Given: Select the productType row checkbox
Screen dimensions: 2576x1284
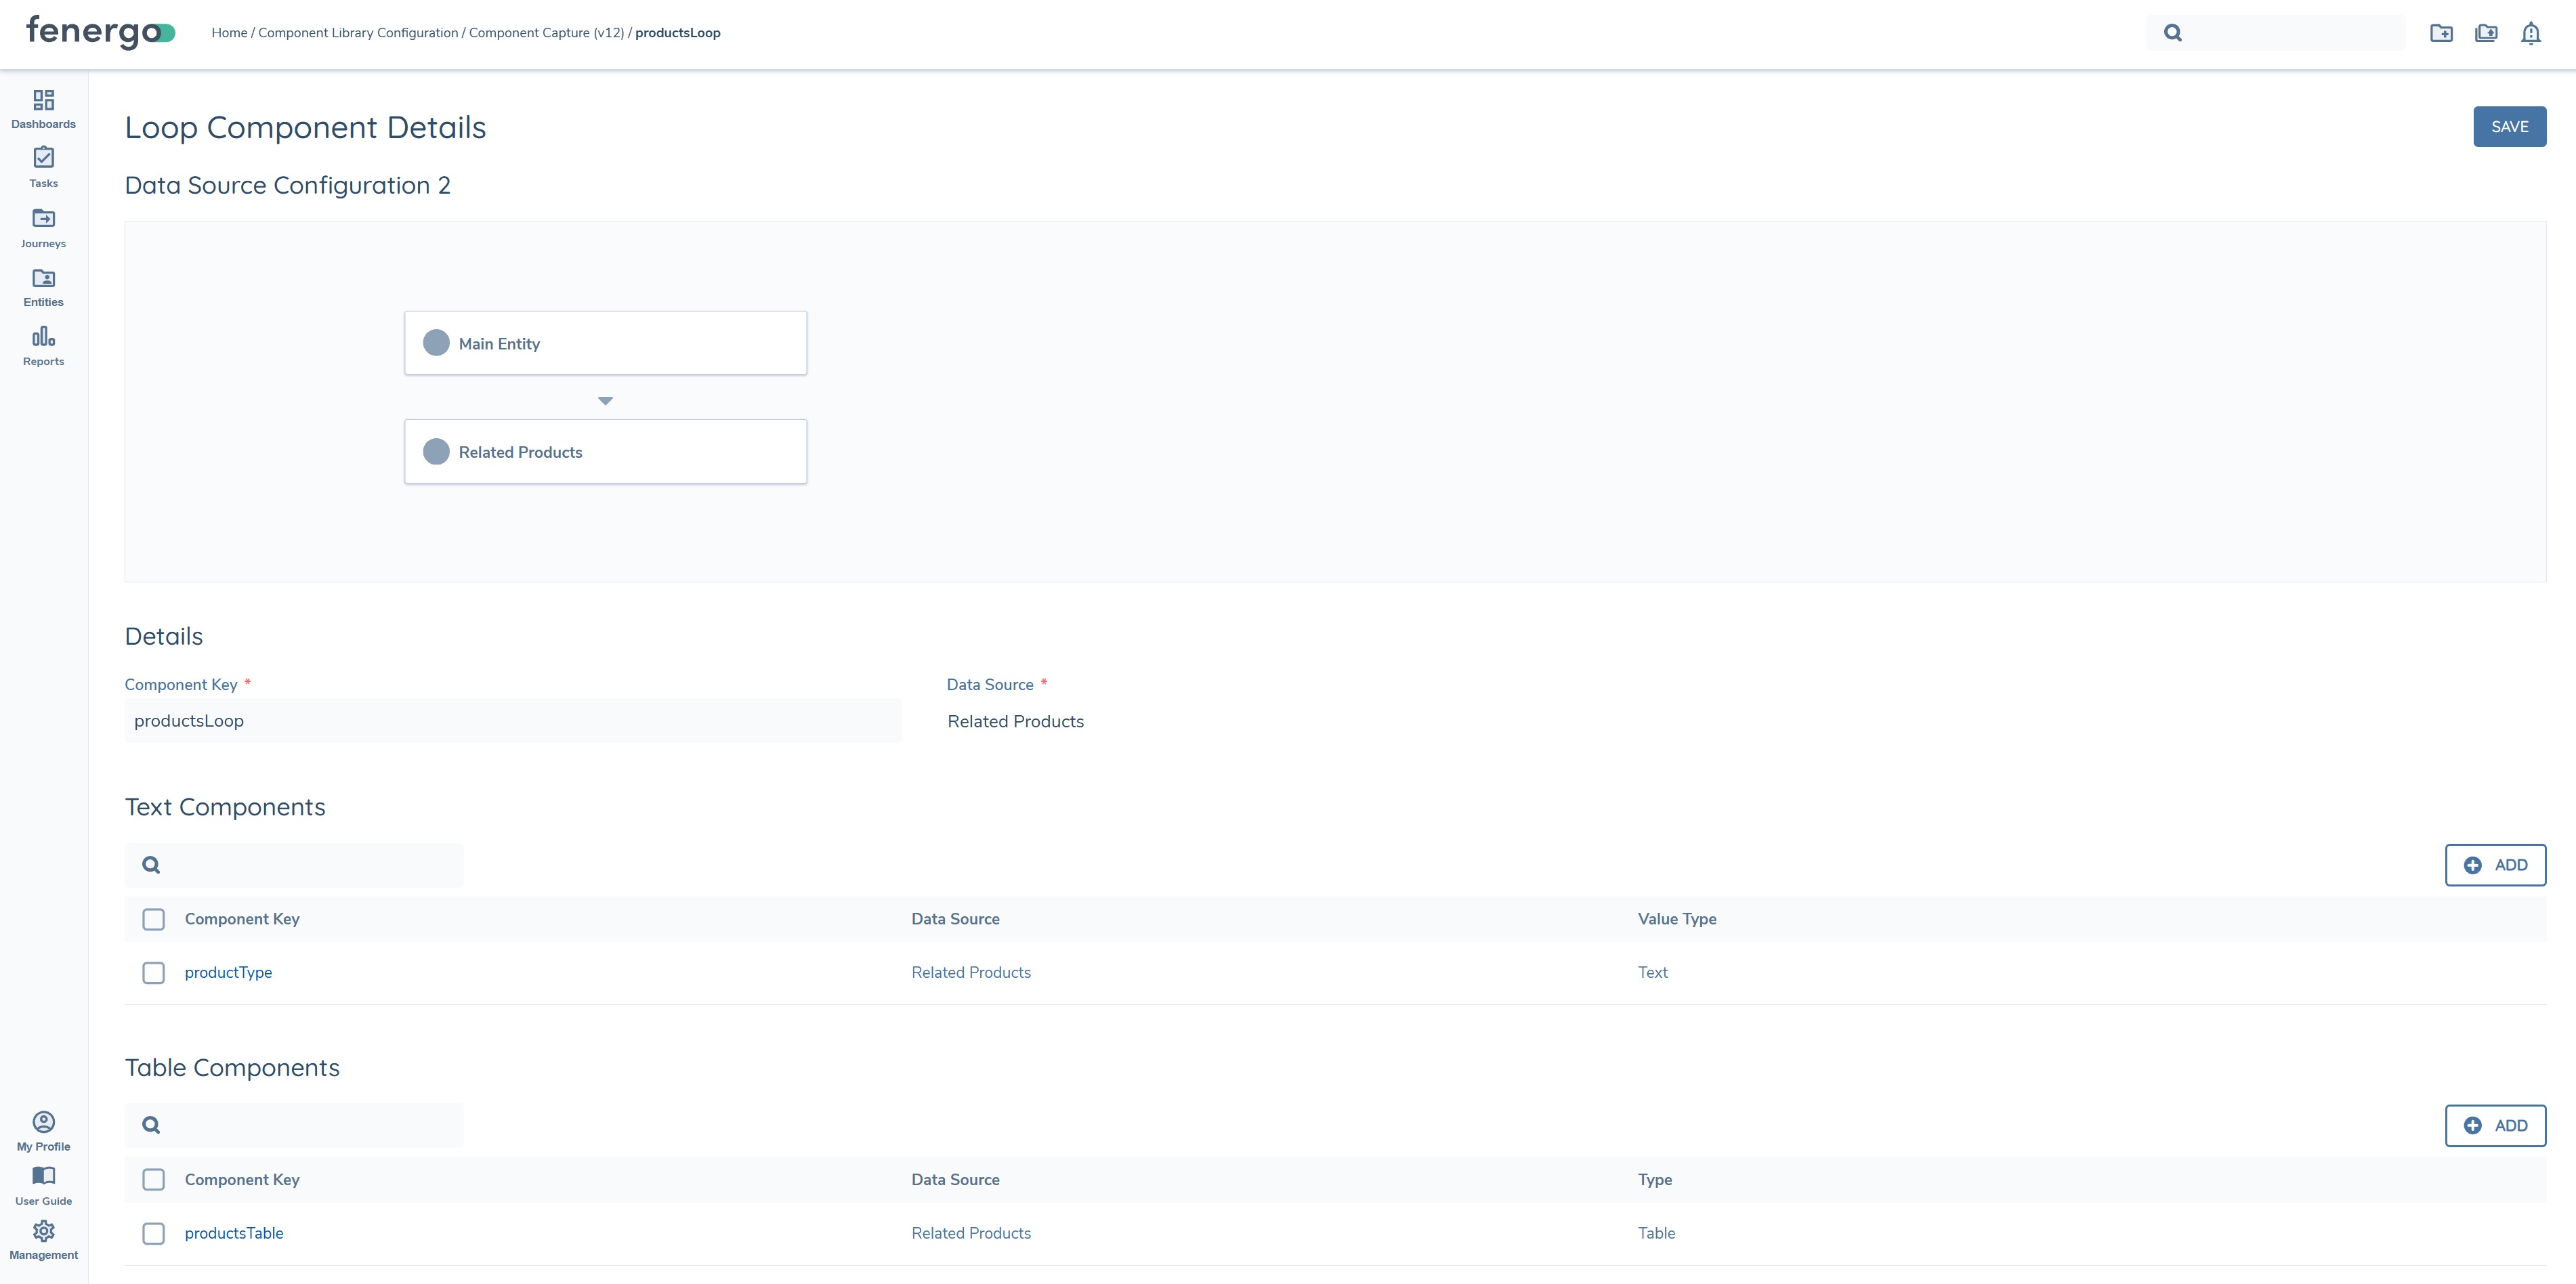Looking at the screenshot, I should coord(153,972).
